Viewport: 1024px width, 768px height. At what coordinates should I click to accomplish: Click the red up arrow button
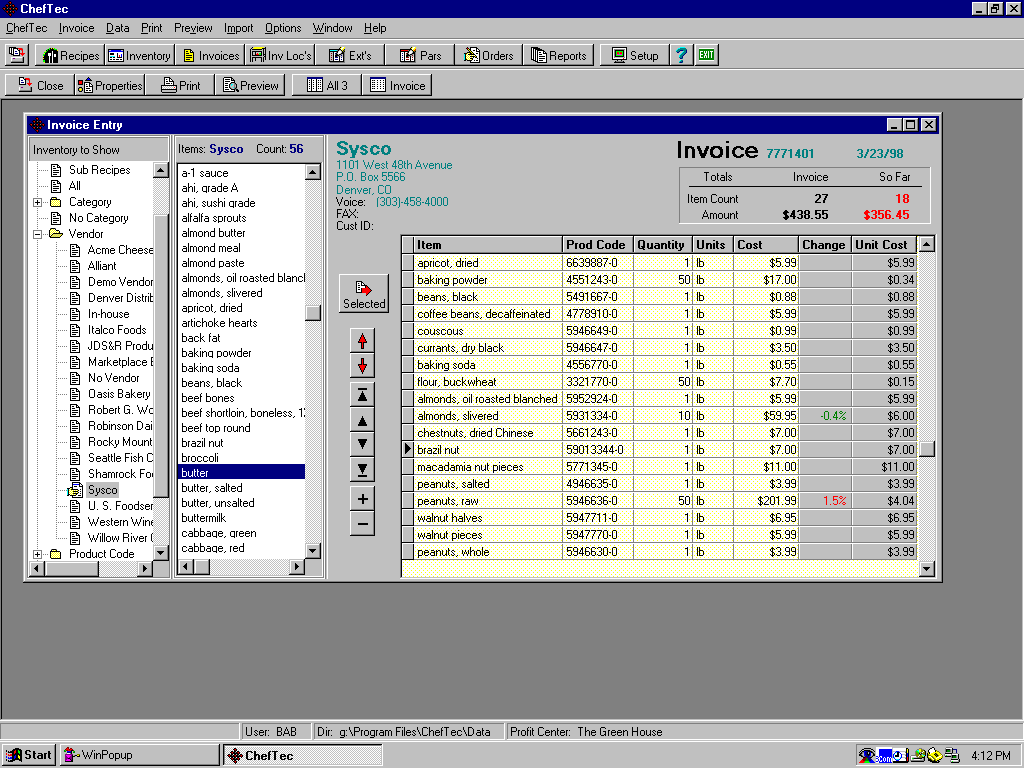362,341
